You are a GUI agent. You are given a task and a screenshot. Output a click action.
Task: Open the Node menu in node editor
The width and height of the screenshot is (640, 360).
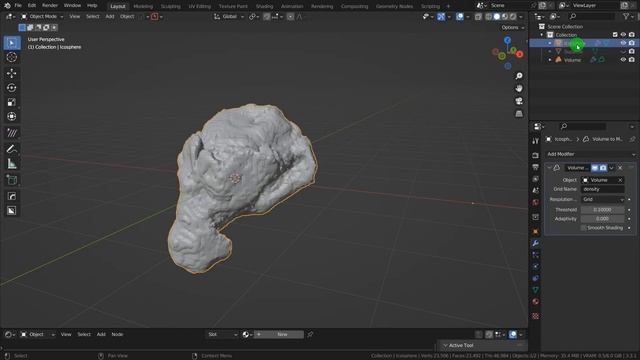click(x=117, y=334)
